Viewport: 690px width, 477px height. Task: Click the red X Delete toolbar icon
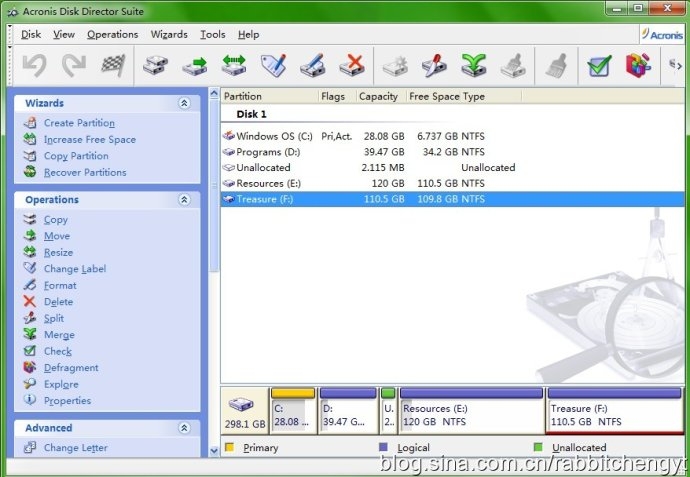(x=351, y=66)
